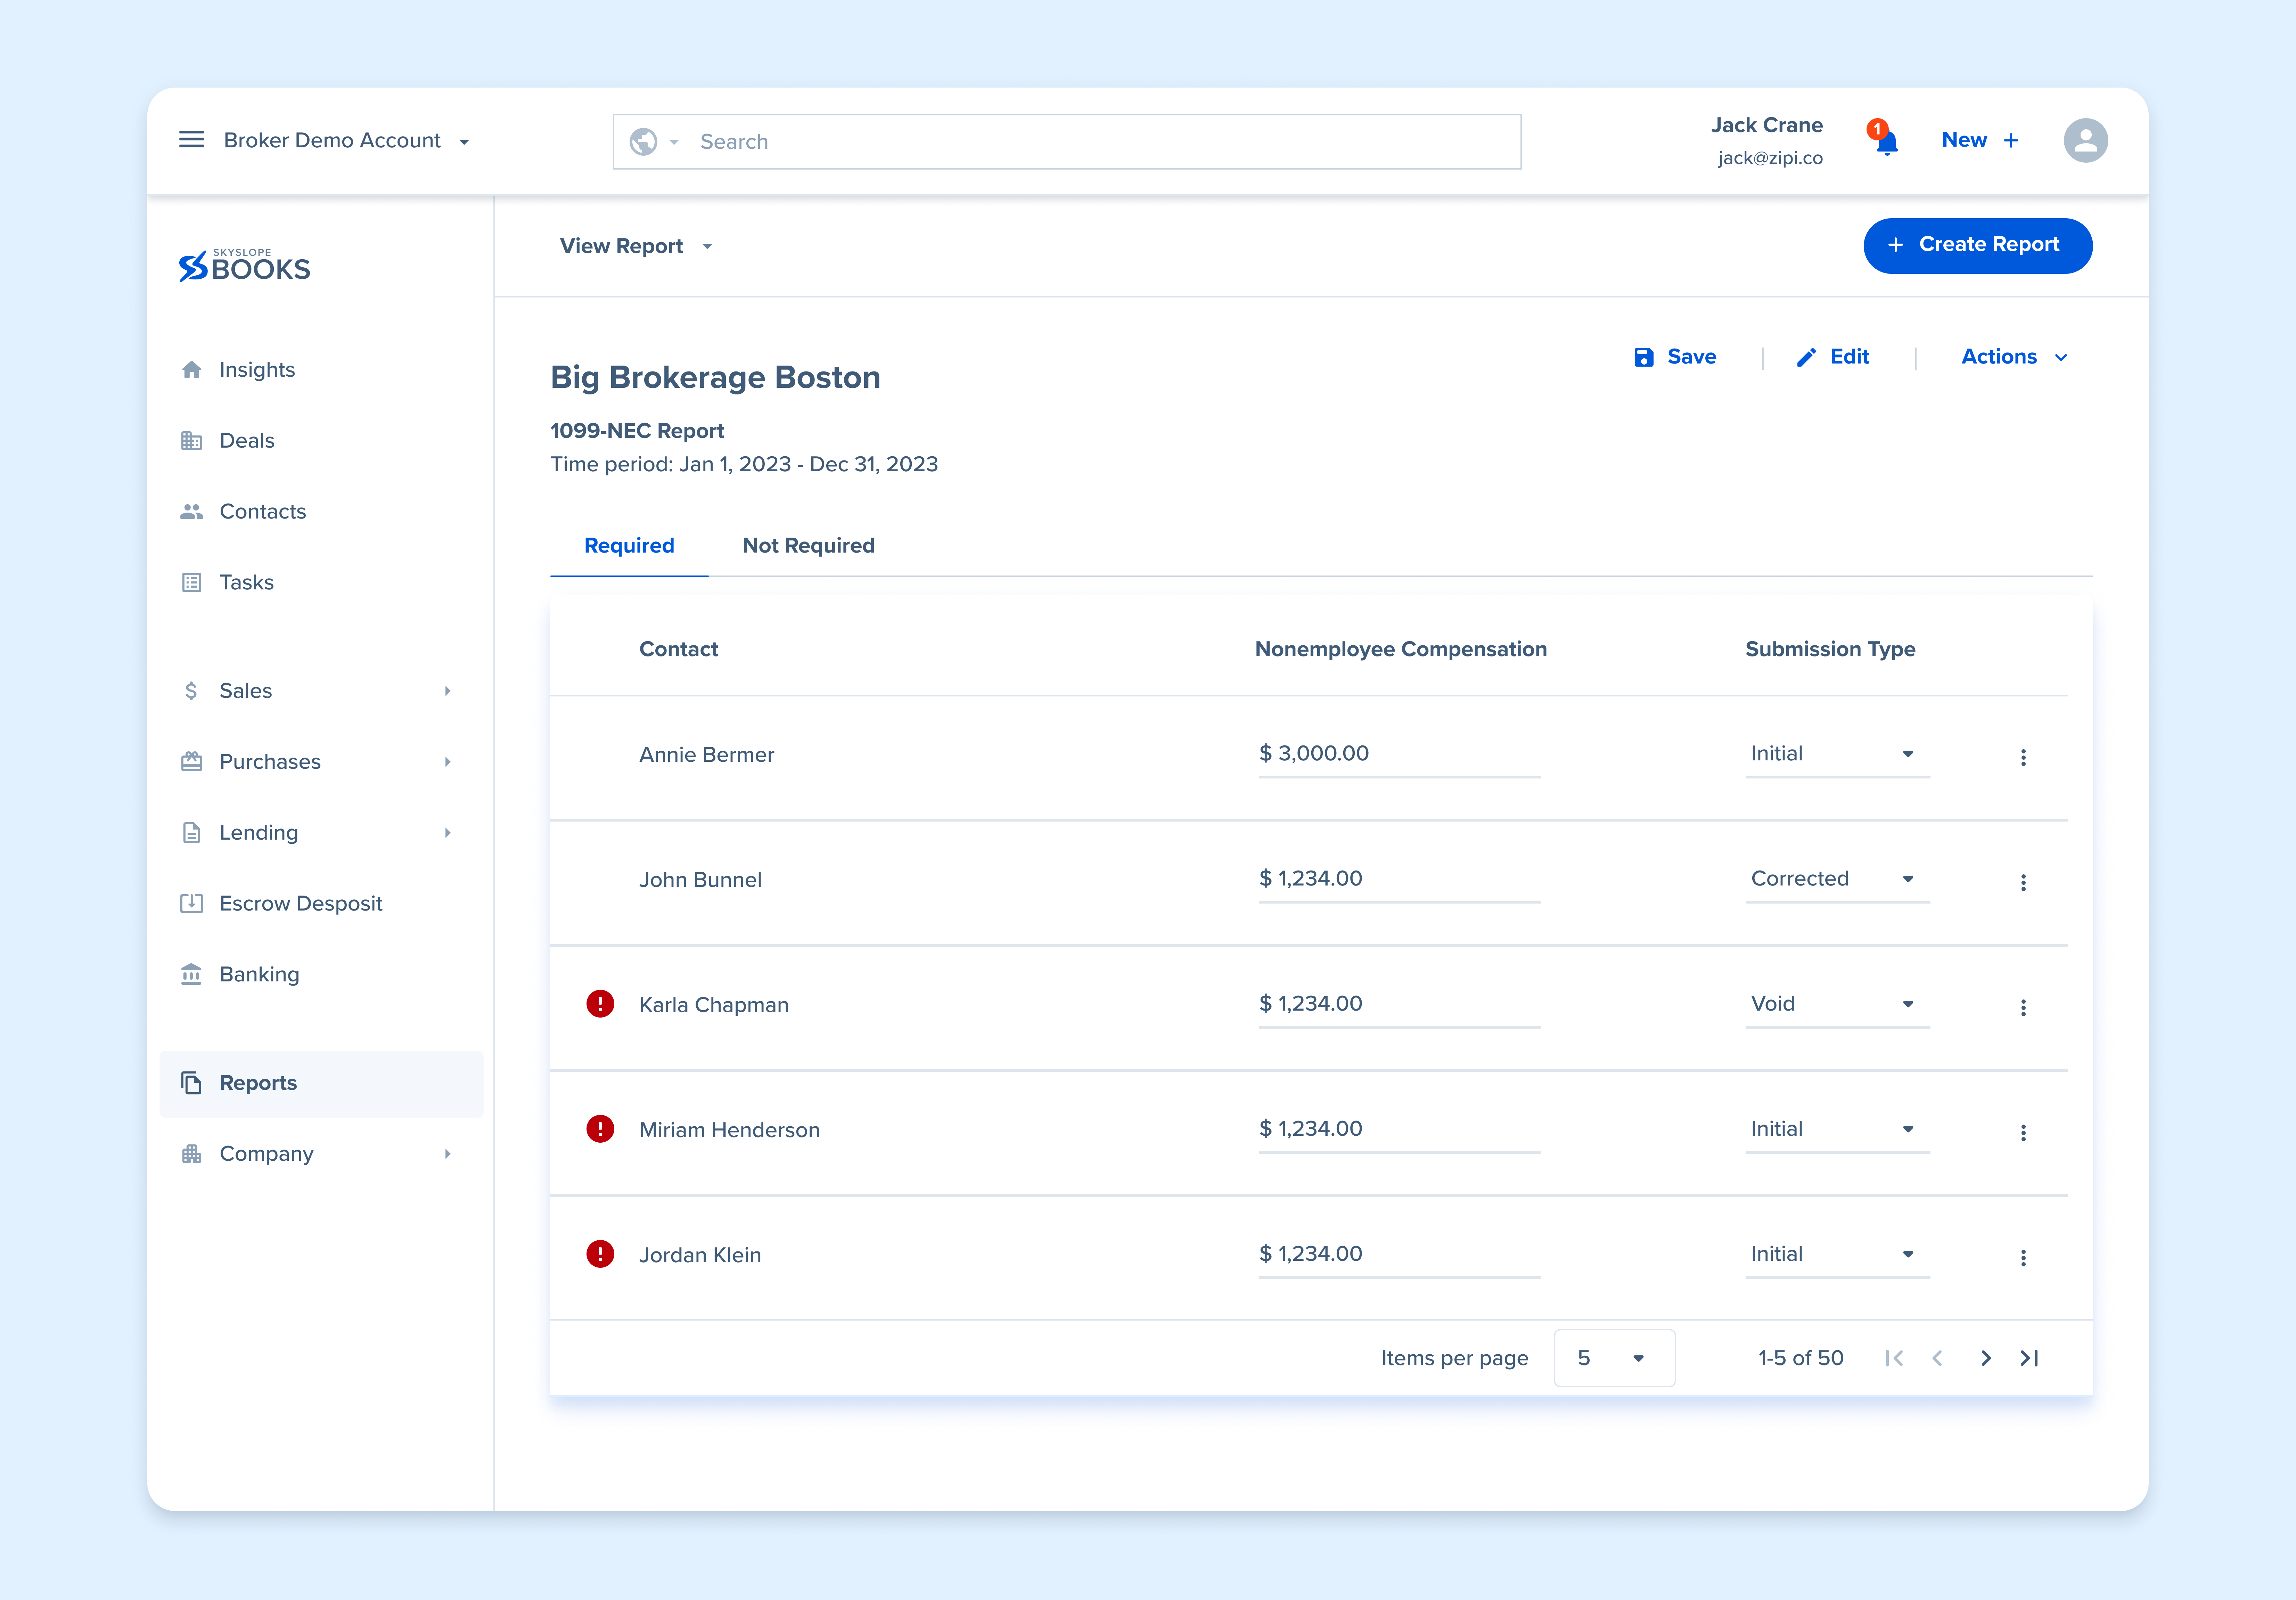
Task: Click the red alert icon beside Miriam Henderson
Action: pyautogui.click(x=600, y=1129)
